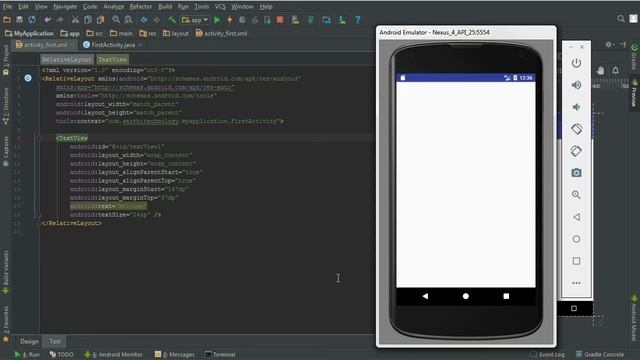
Task: Open the Gradle Console panel
Action: 600,355
